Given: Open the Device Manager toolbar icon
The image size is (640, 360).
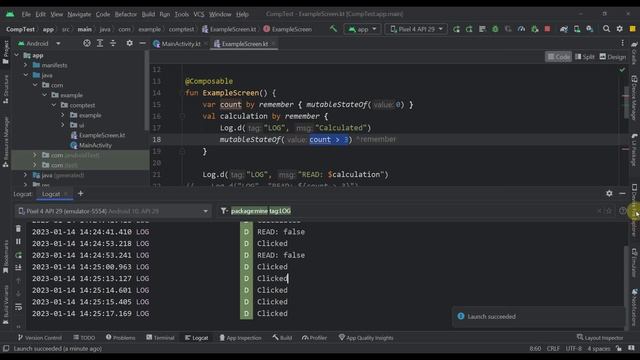Looking at the screenshot, I should pos(577,29).
